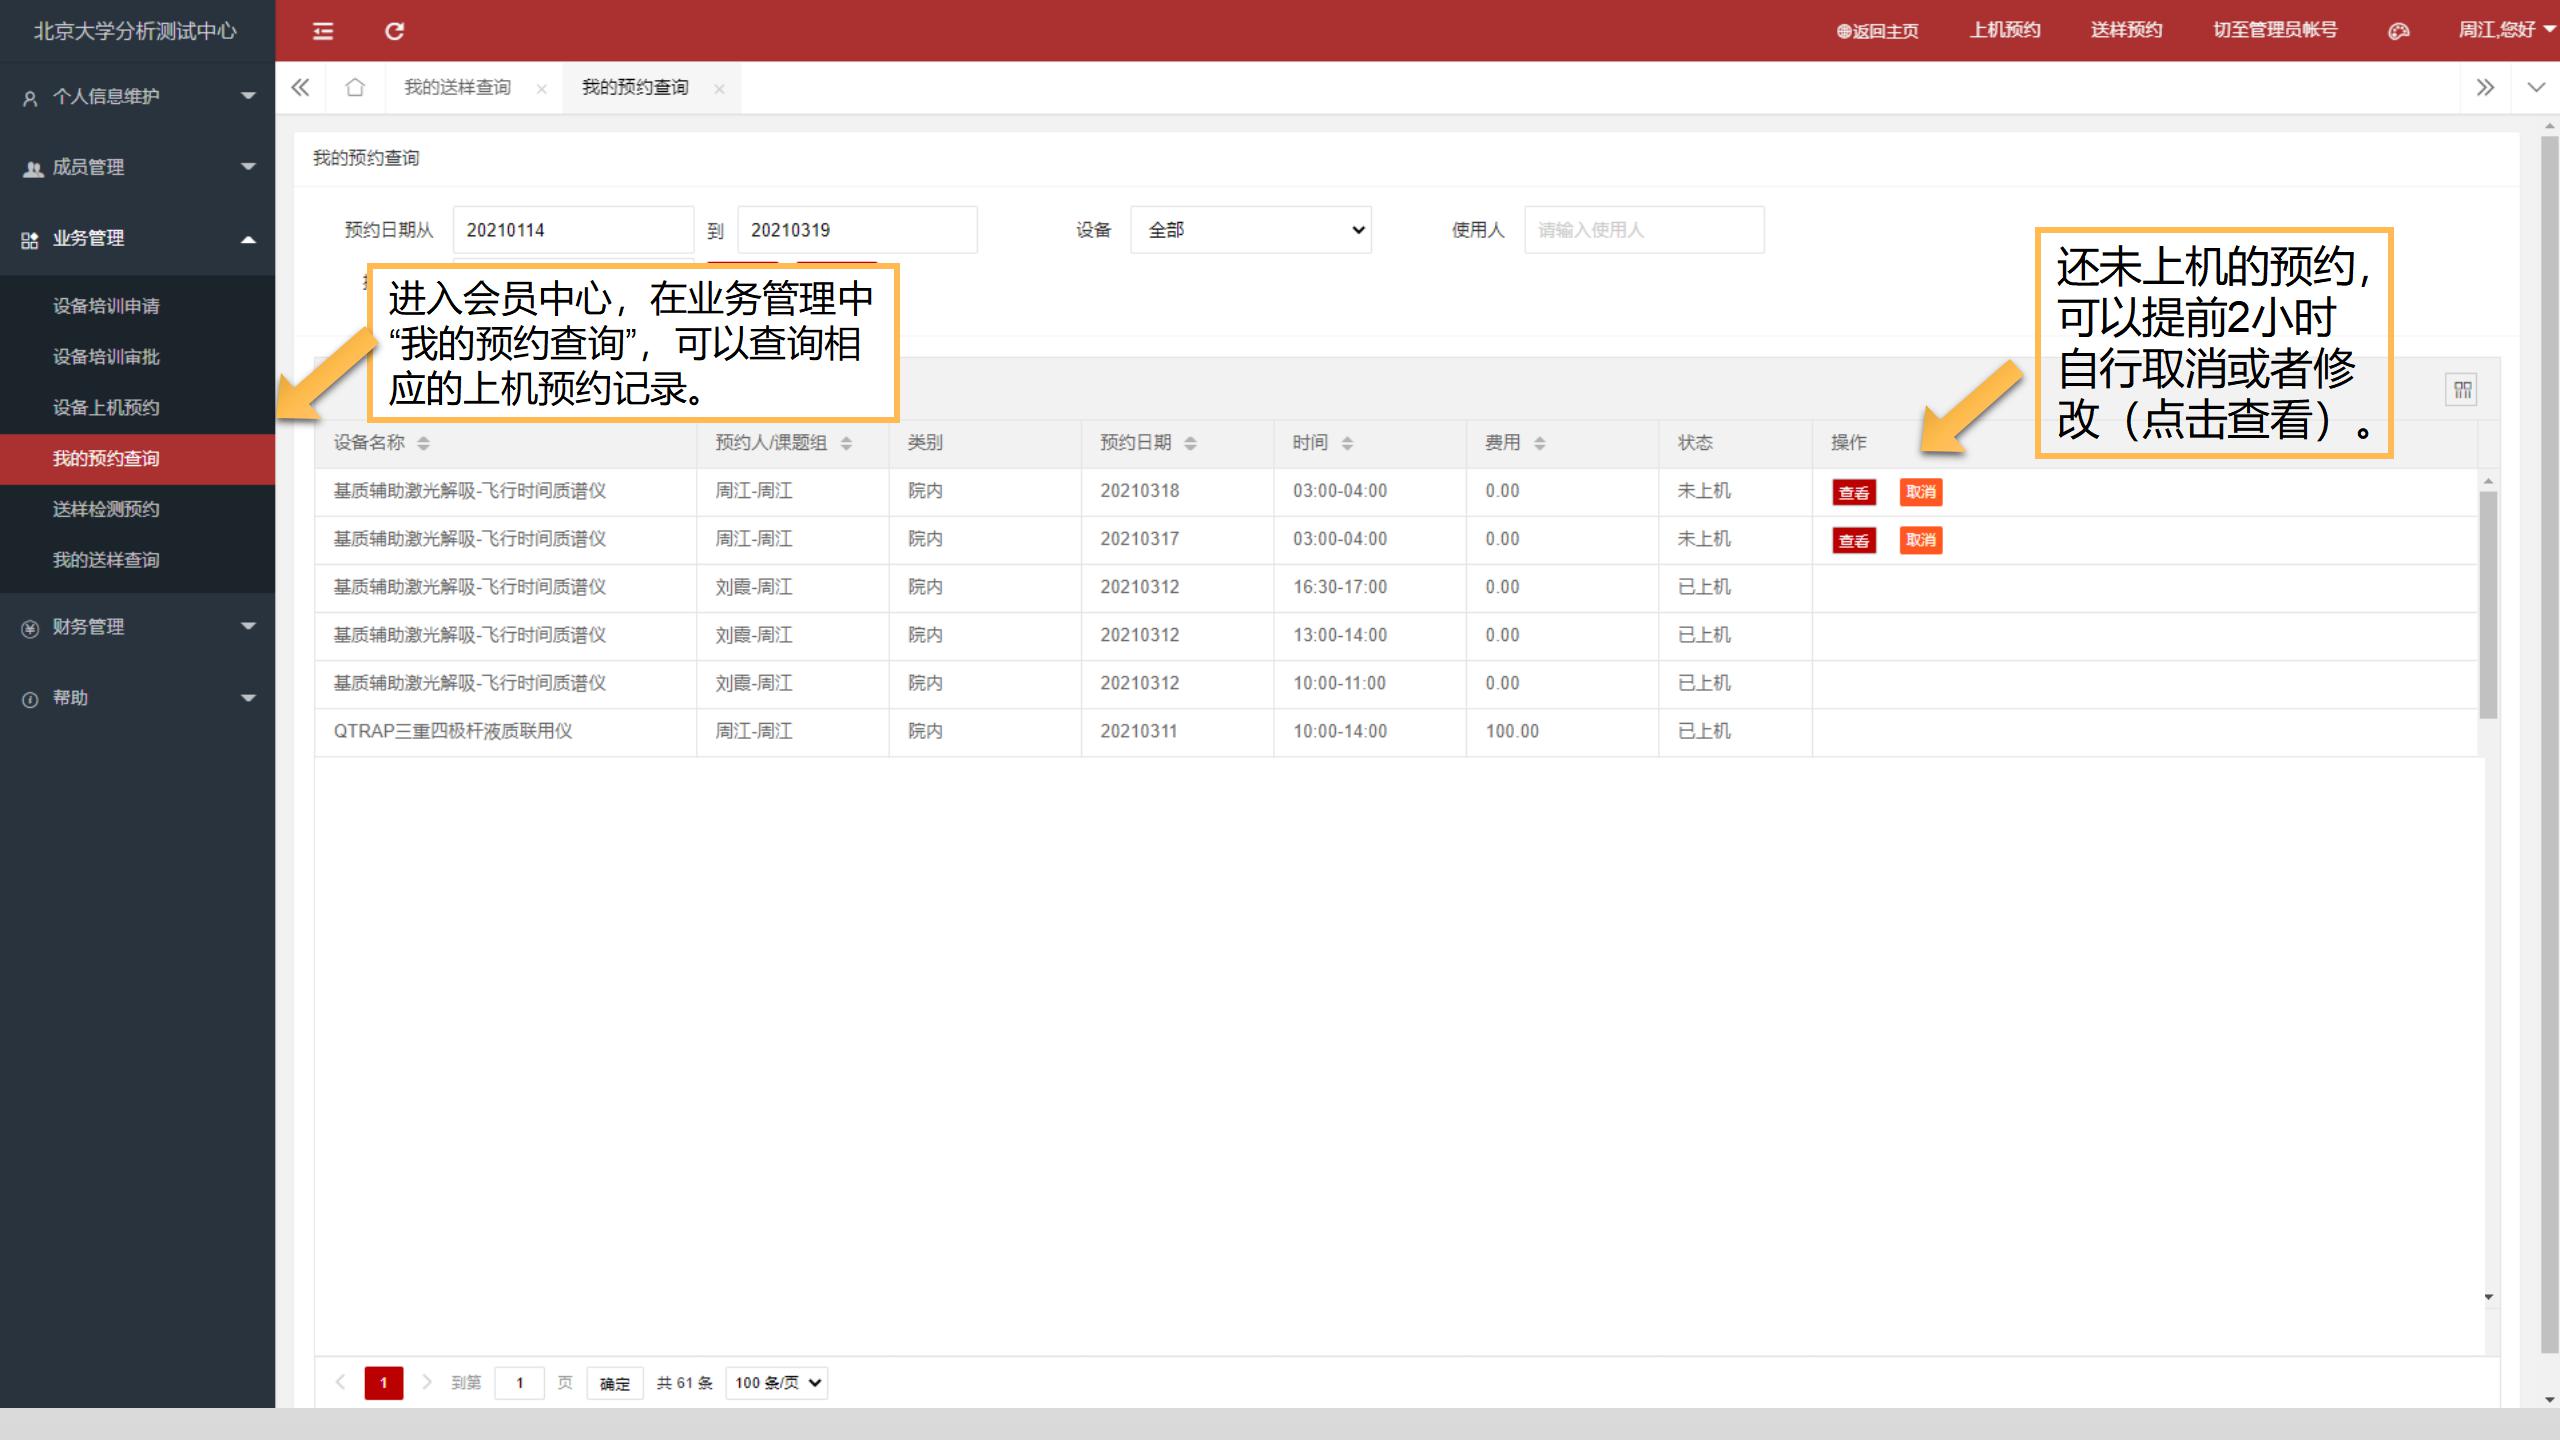Sort by 设备名称 column arrows
The width and height of the screenshot is (2560, 1440).
pos(423,443)
